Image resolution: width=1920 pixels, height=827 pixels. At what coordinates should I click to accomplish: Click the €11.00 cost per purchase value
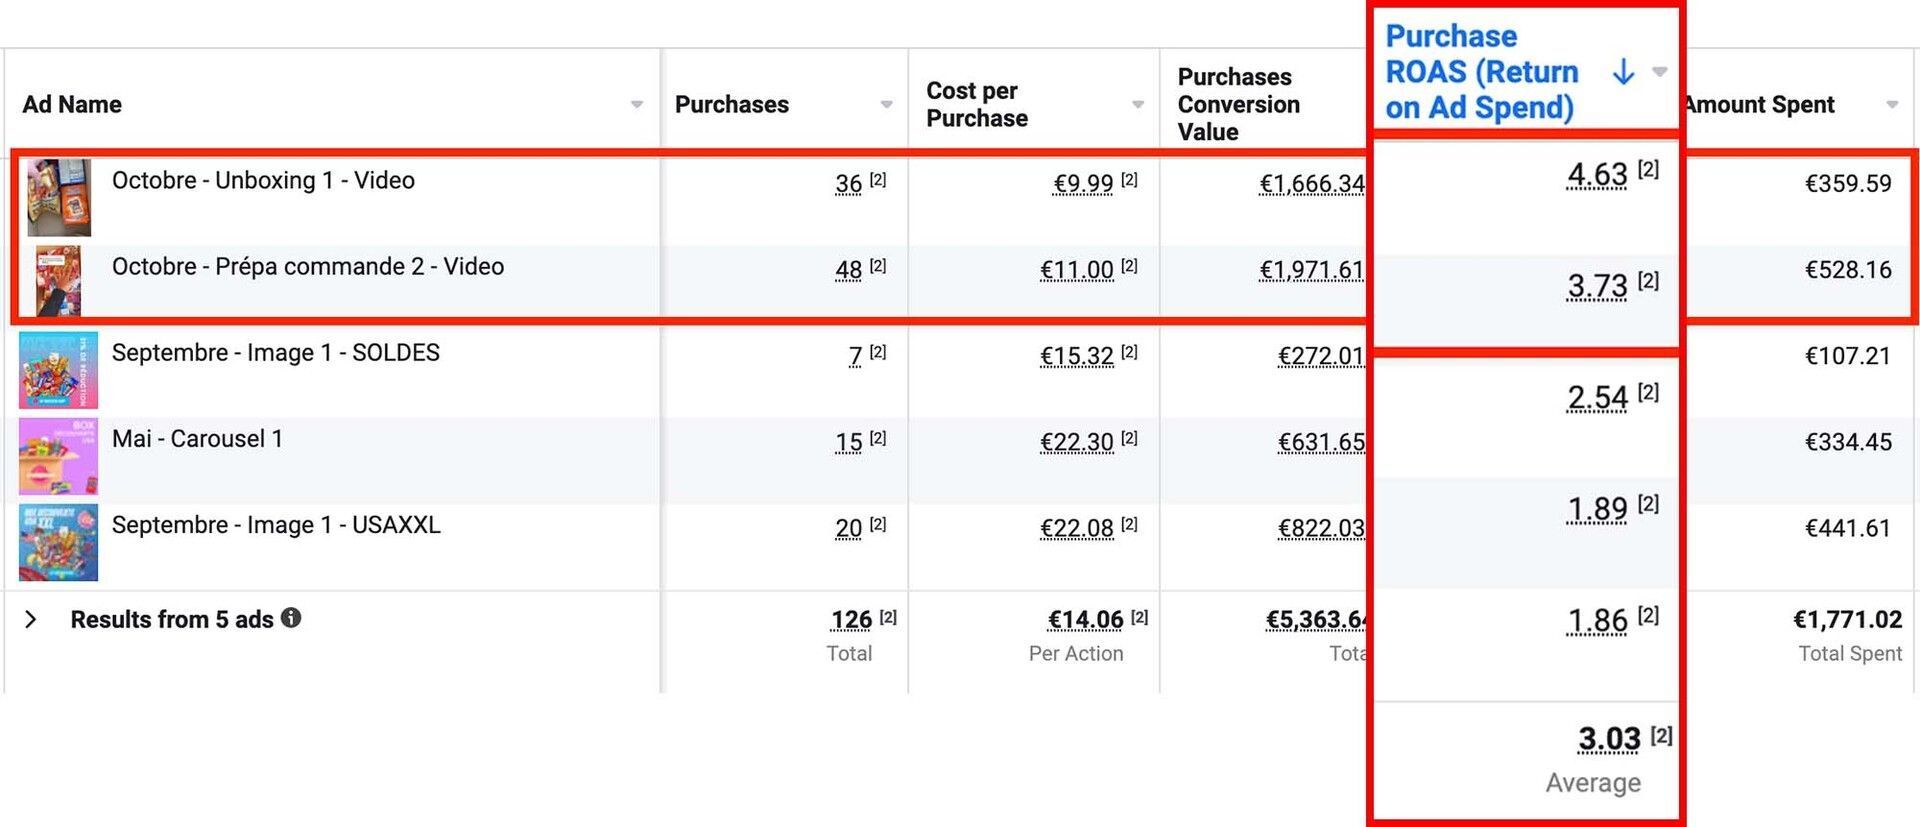click(1076, 270)
